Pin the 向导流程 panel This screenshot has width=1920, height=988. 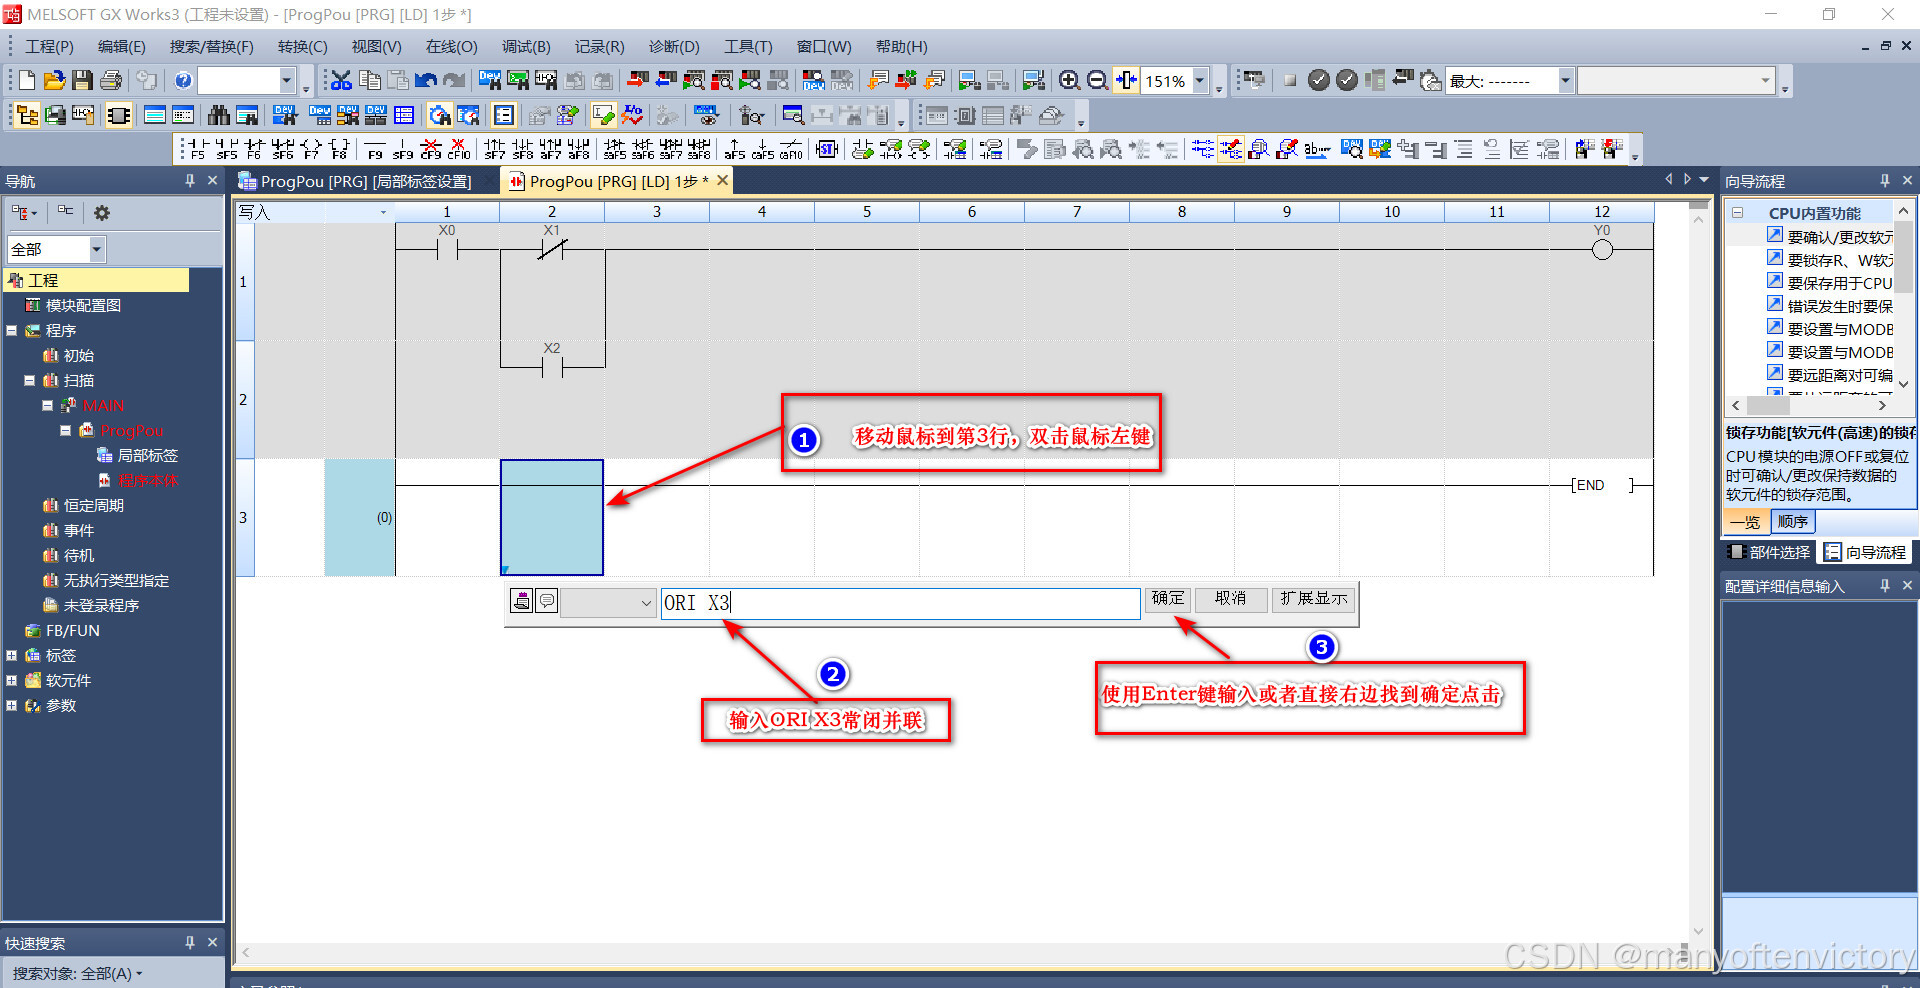tap(1885, 181)
